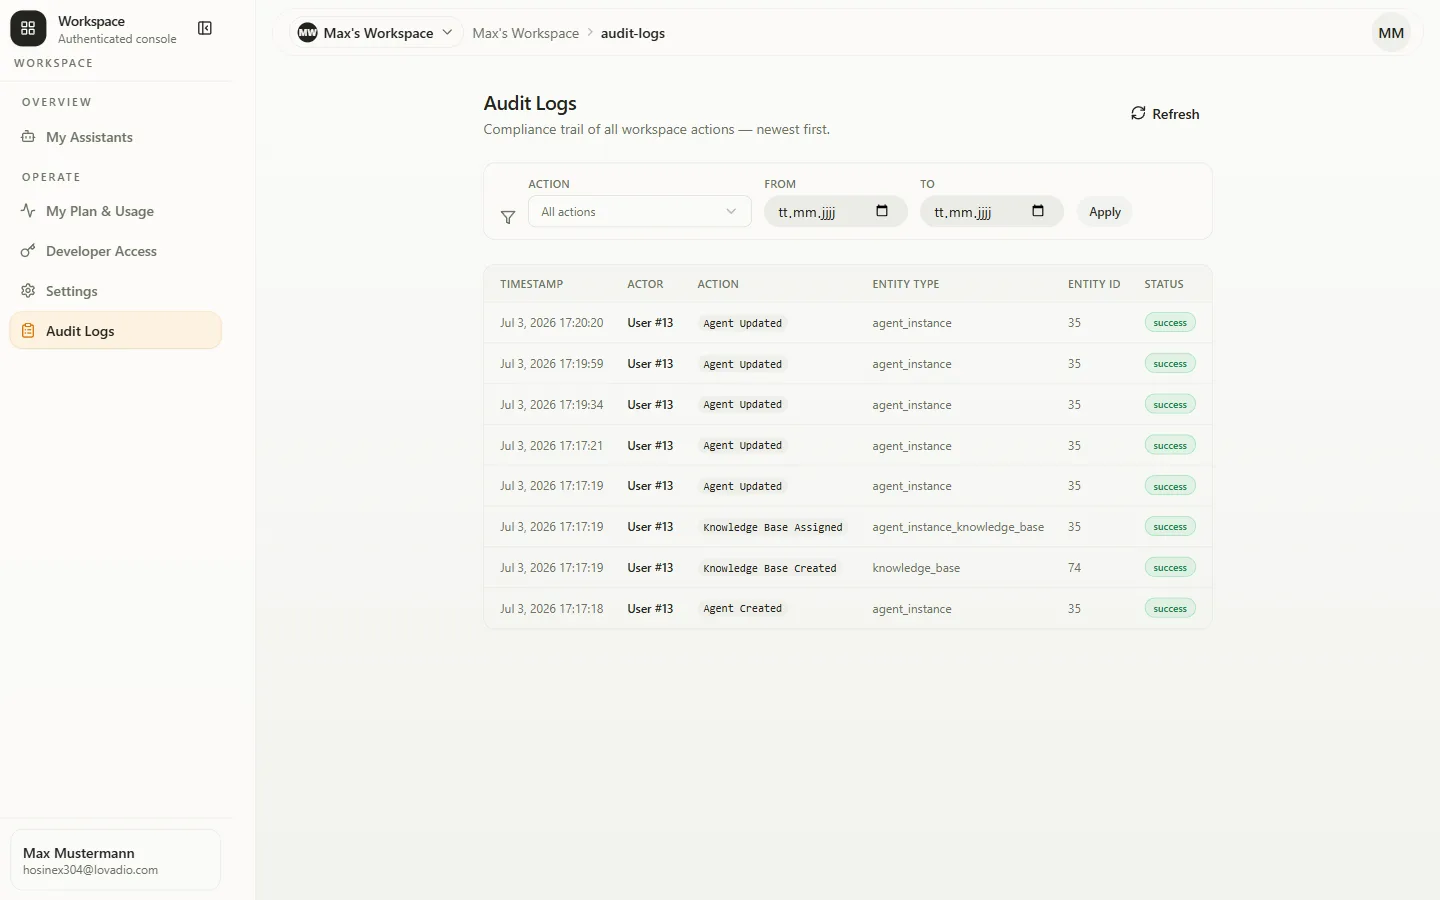This screenshot has width=1440, height=900.
Task: Click the ACTION column header in the table
Action: point(718,284)
